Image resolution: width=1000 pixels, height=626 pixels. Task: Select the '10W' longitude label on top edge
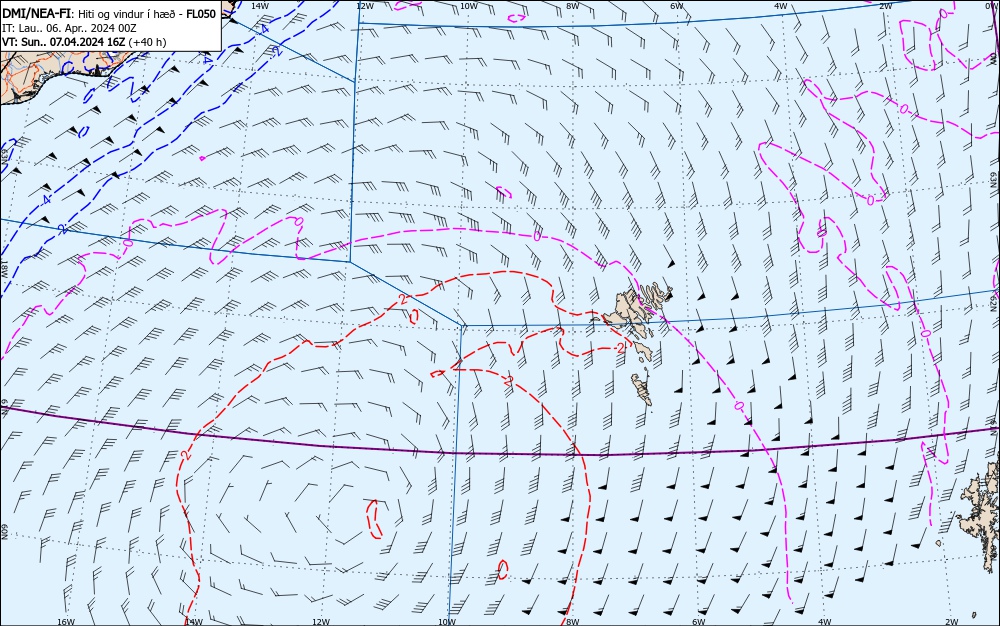tap(469, 6)
